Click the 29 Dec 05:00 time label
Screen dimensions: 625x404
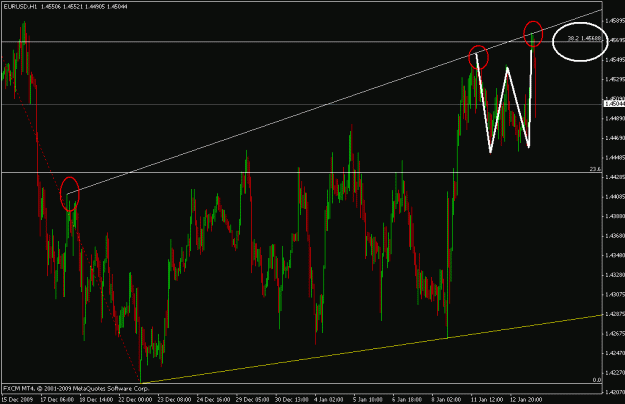pos(252,399)
